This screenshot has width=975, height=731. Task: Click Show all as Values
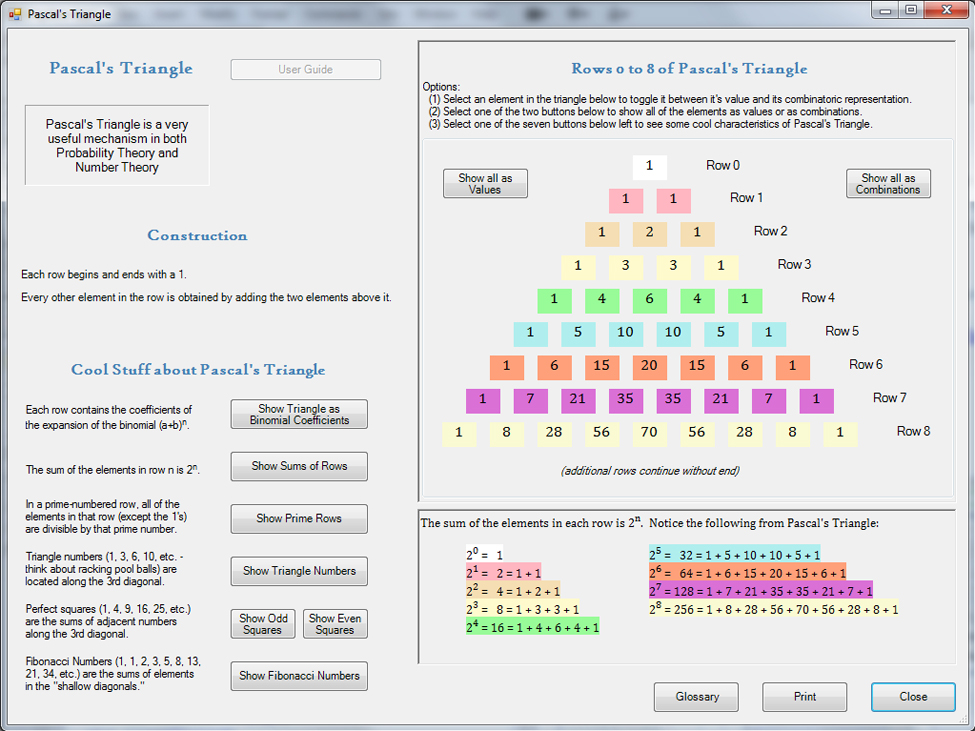click(485, 184)
